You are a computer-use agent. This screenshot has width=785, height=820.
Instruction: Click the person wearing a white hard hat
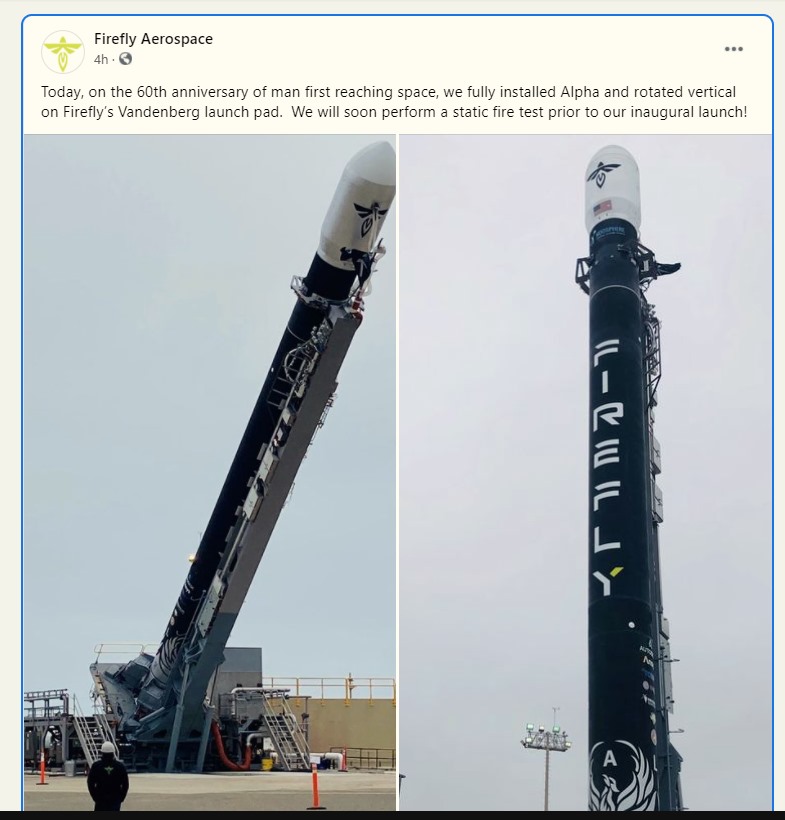point(108,776)
